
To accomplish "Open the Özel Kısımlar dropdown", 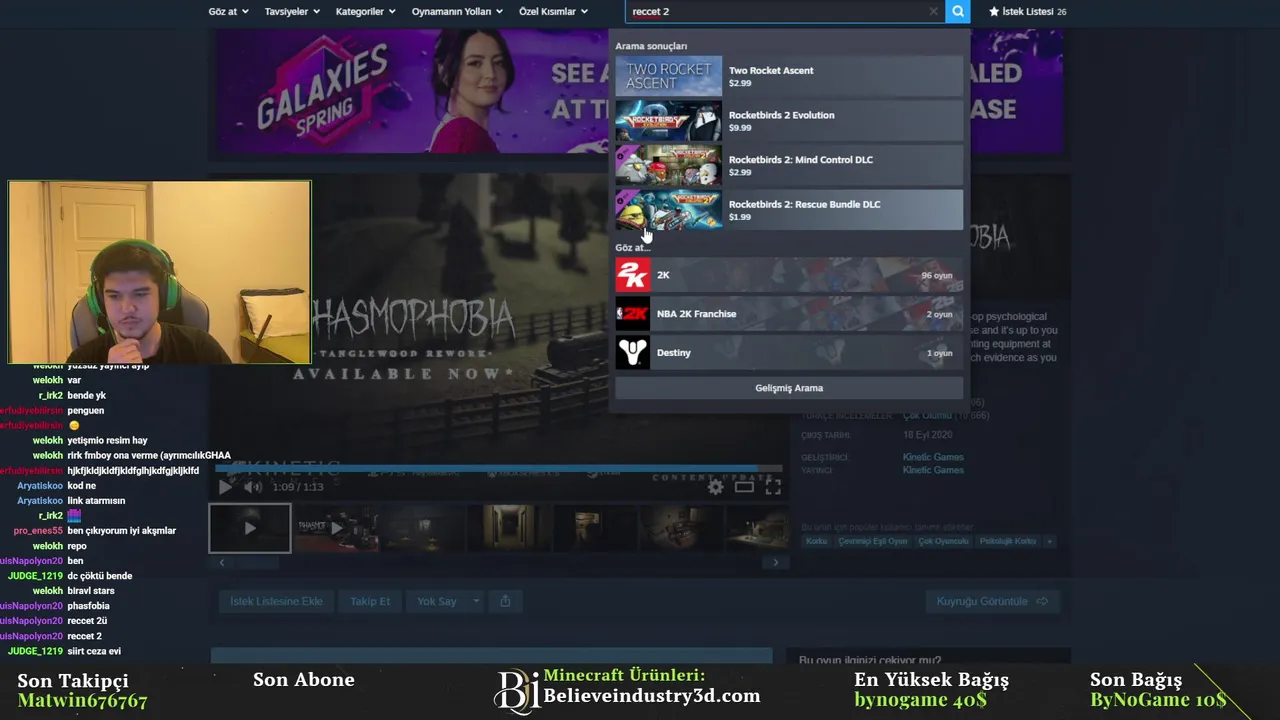I will point(553,11).
